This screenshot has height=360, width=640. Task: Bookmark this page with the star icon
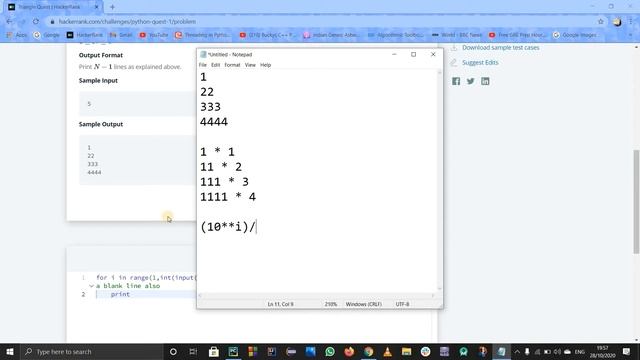[600, 22]
